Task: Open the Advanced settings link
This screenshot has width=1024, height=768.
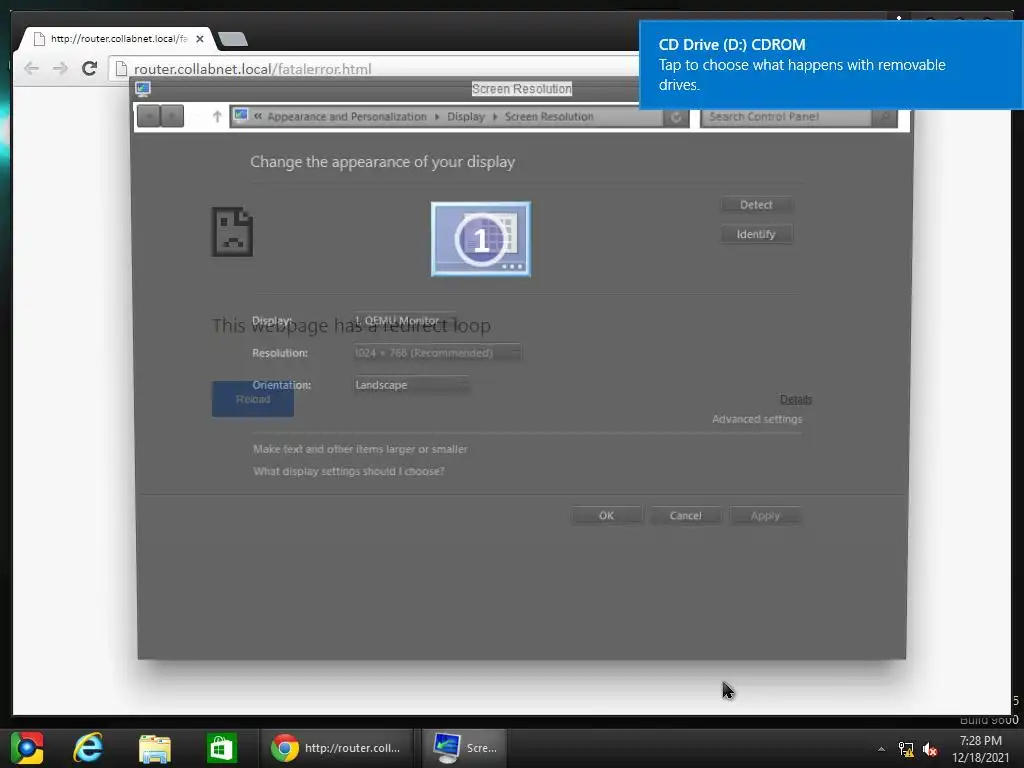Action: tap(757, 419)
